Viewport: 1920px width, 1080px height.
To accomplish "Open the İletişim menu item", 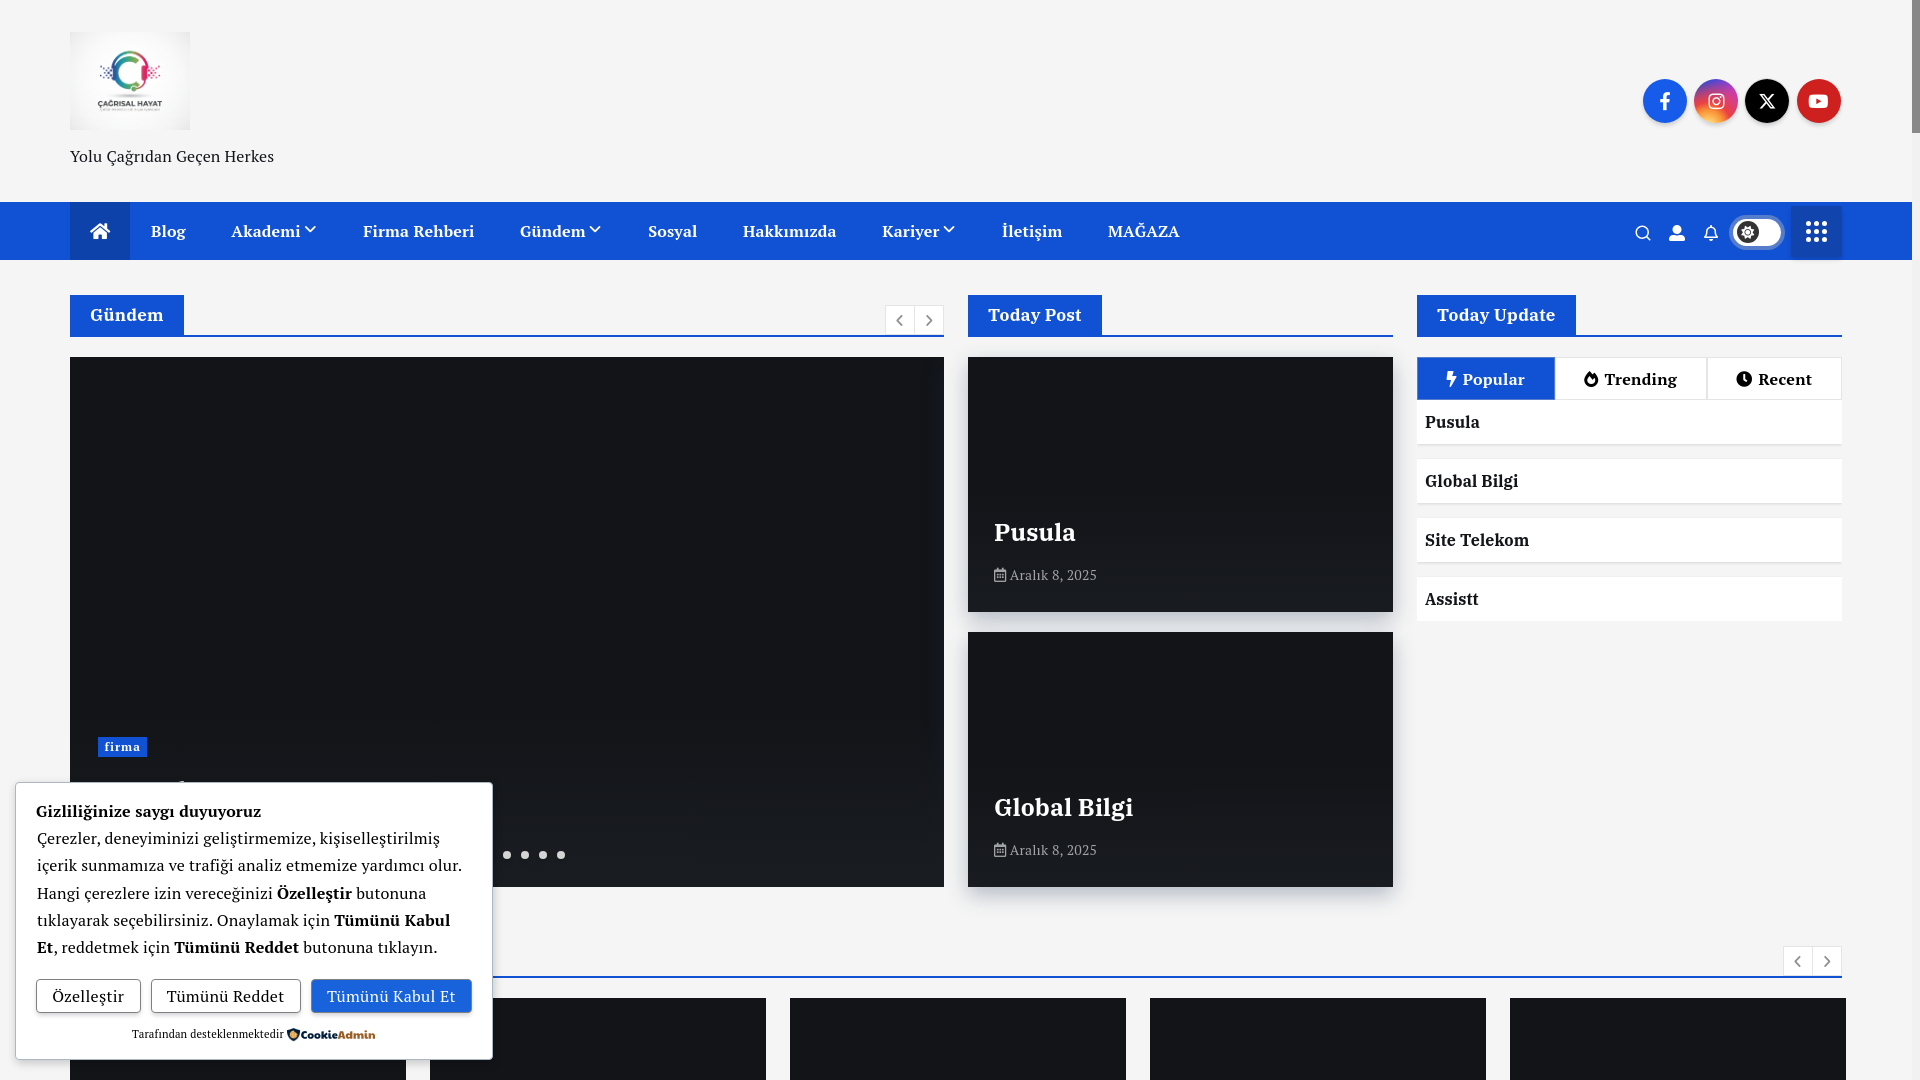I will point(1032,231).
